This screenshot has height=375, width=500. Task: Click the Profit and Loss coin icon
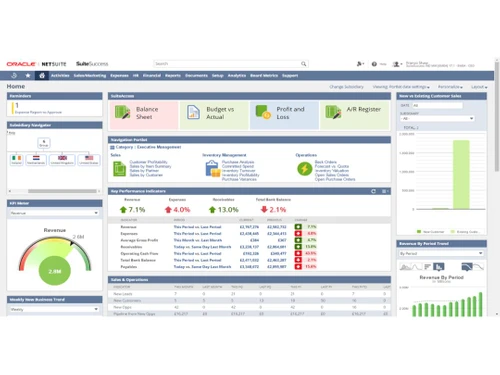(x=263, y=112)
